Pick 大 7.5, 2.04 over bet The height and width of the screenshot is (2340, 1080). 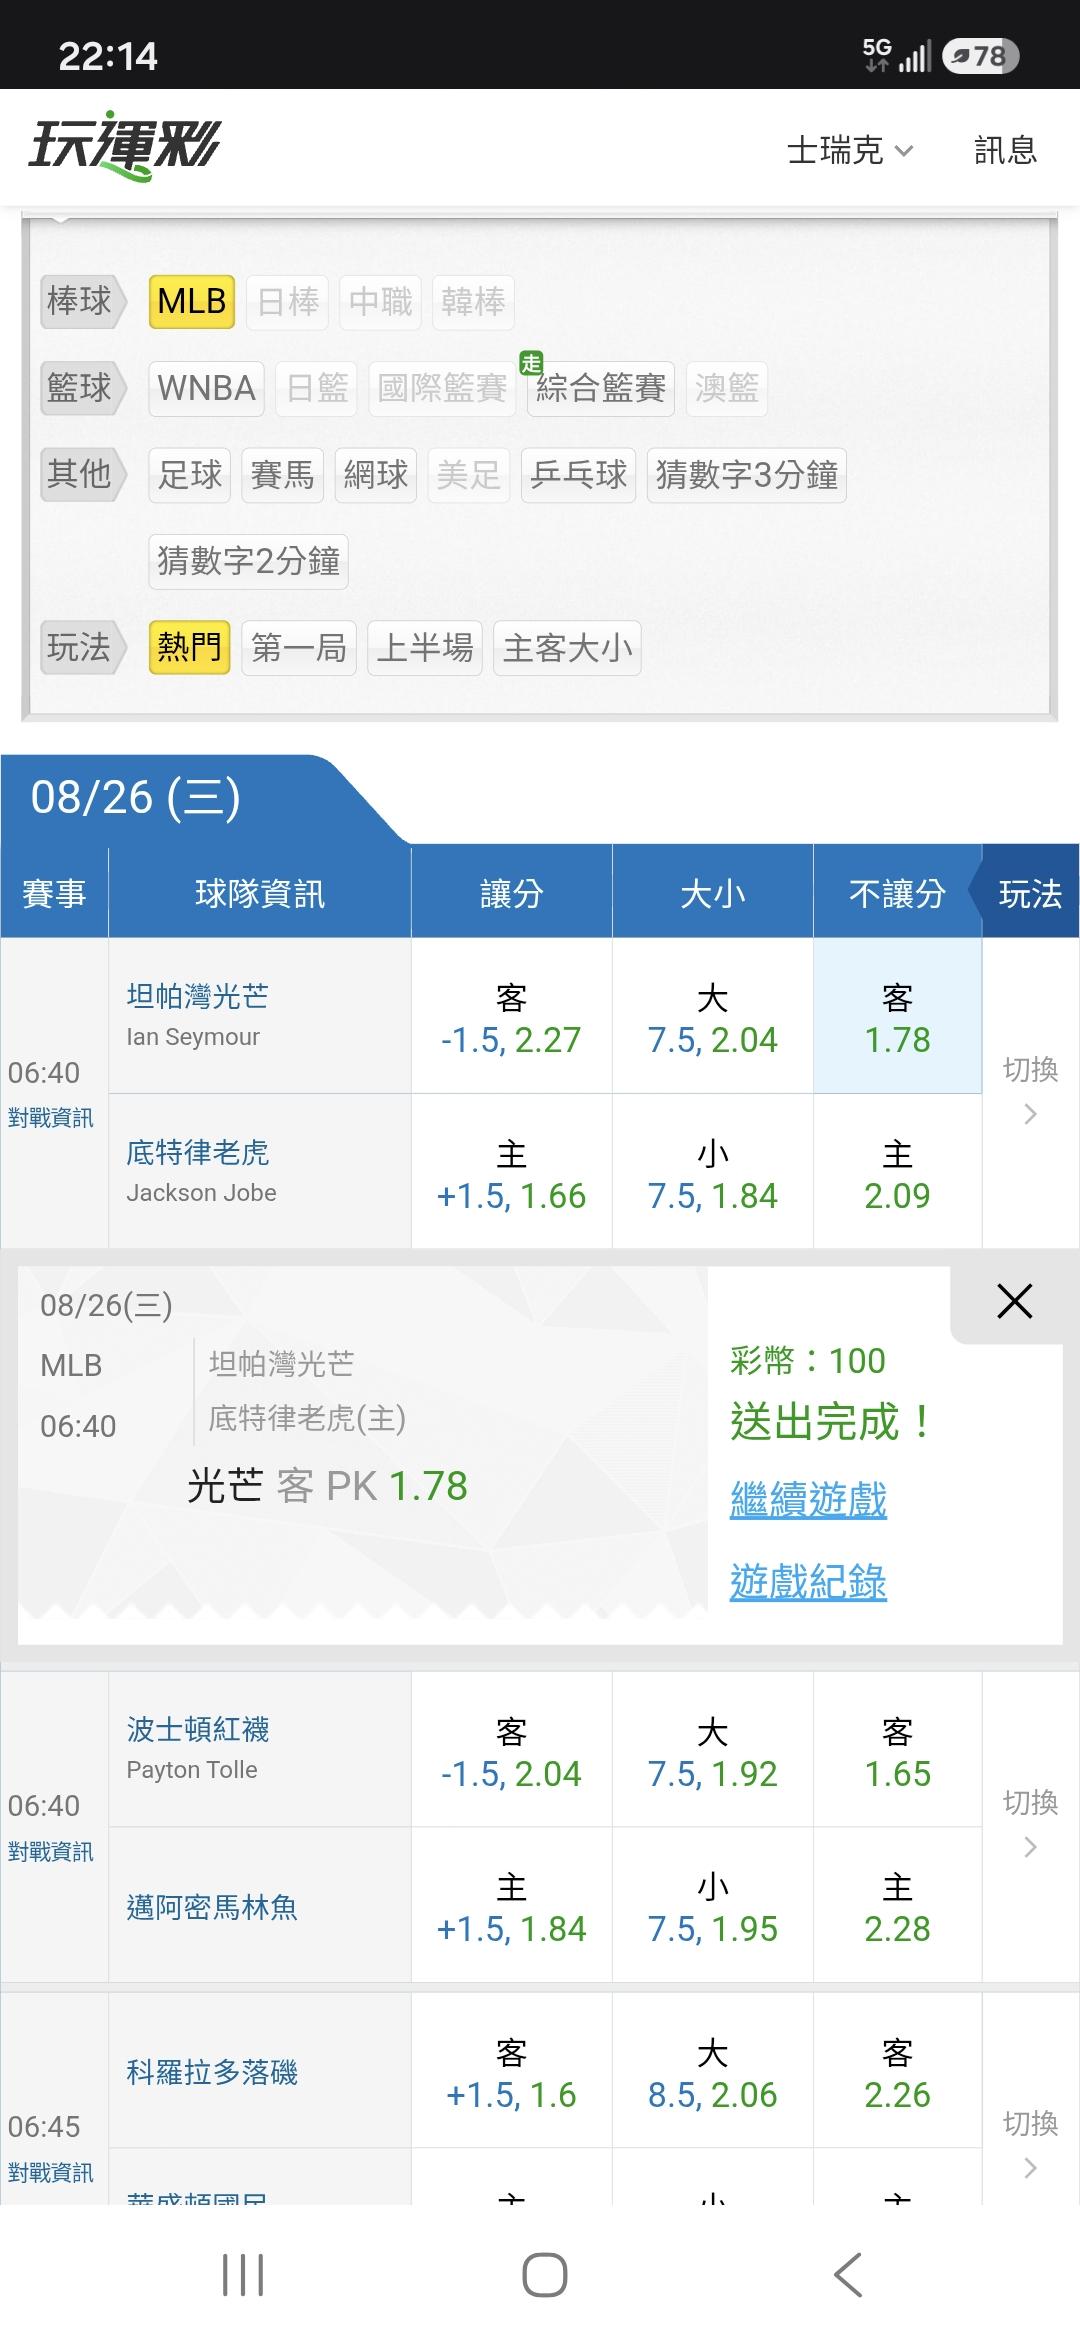pos(712,1017)
